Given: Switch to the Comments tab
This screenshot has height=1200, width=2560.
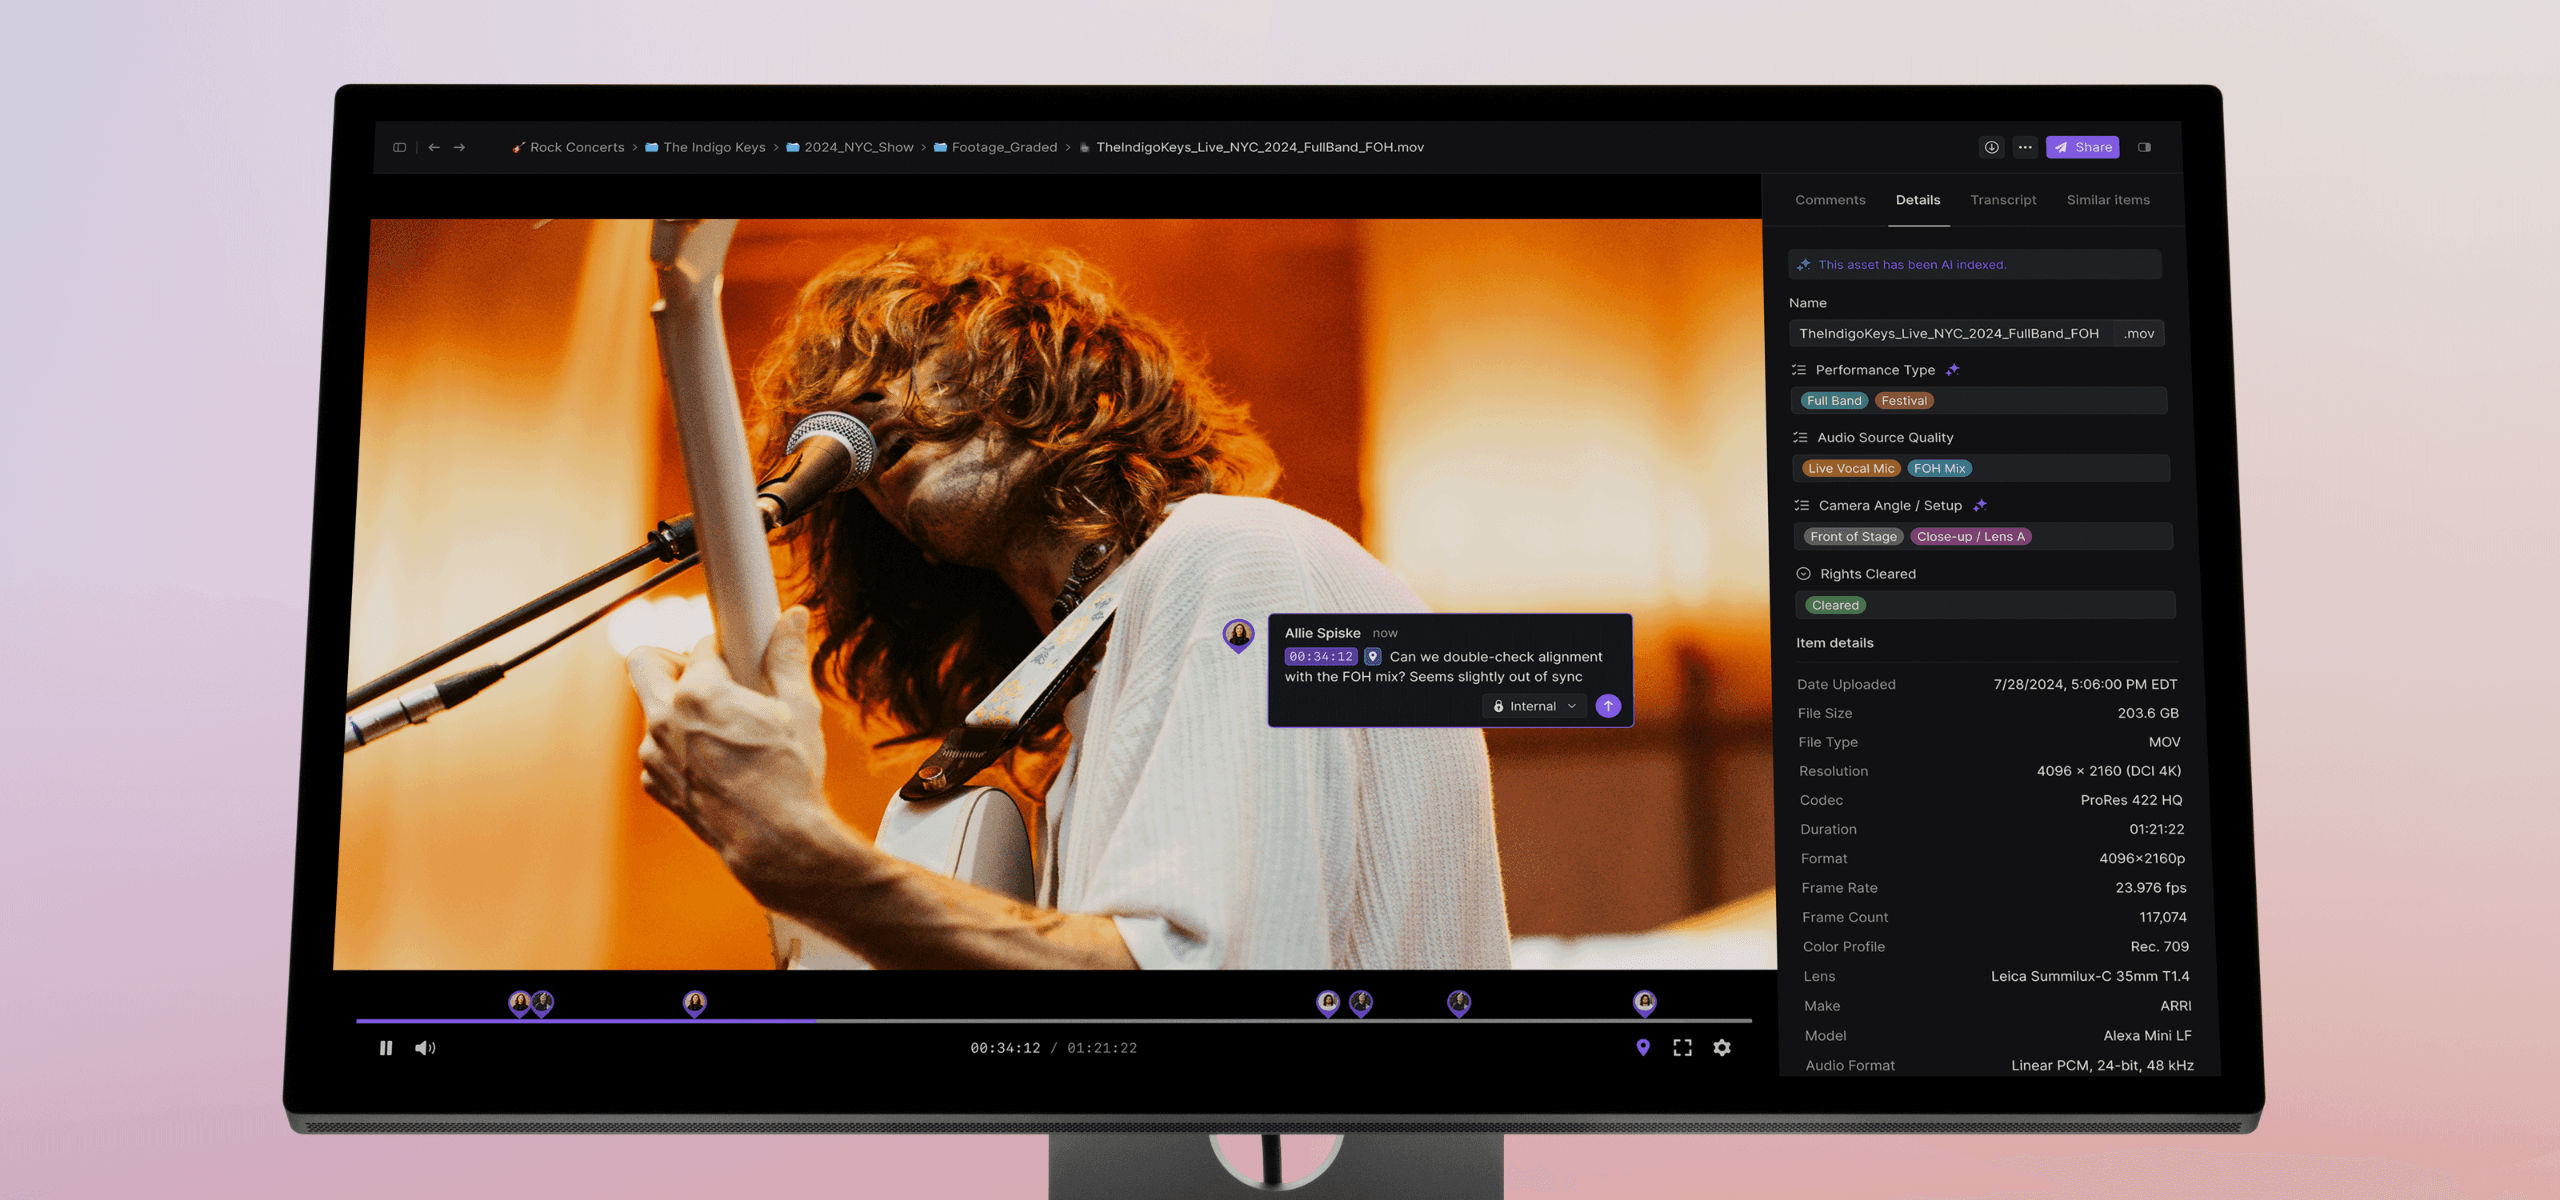Looking at the screenshot, I should tap(1830, 200).
